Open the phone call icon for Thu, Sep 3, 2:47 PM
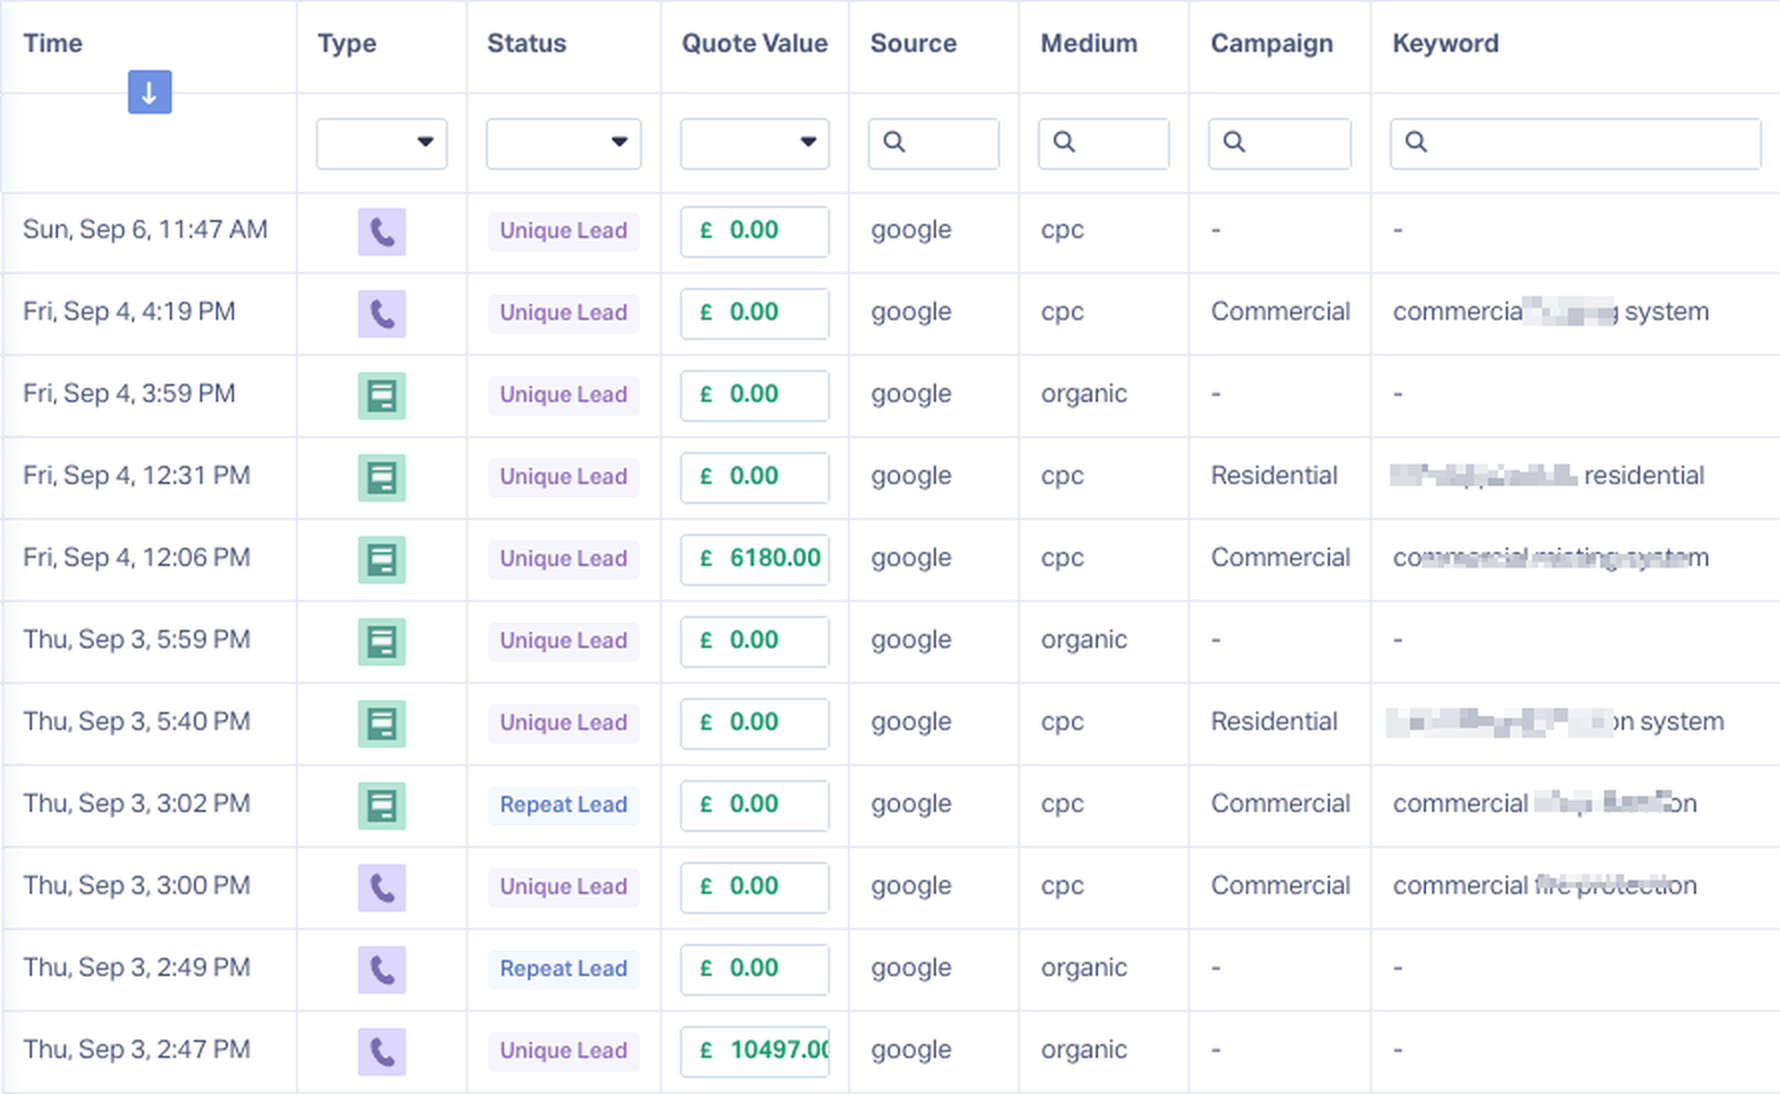1780x1094 pixels. tap(382, 1052)
